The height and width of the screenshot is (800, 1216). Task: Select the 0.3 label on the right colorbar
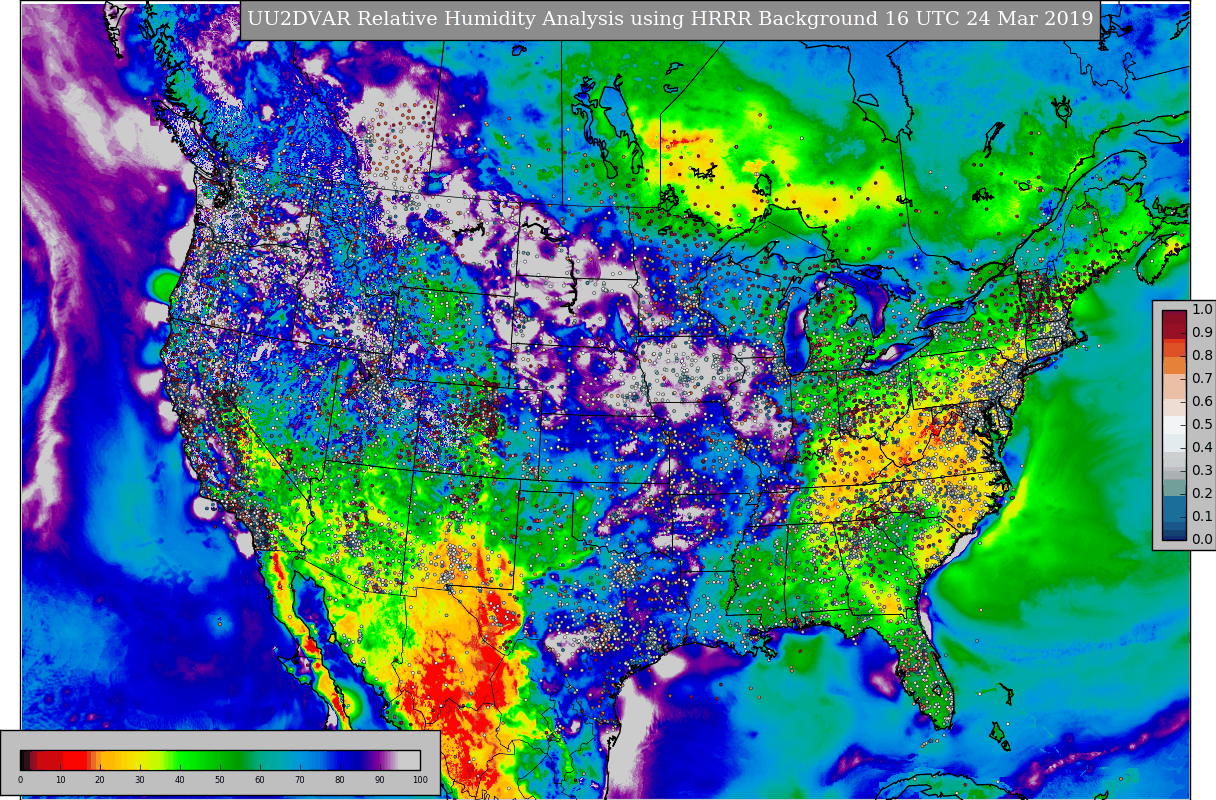[x=1202, y=471]
